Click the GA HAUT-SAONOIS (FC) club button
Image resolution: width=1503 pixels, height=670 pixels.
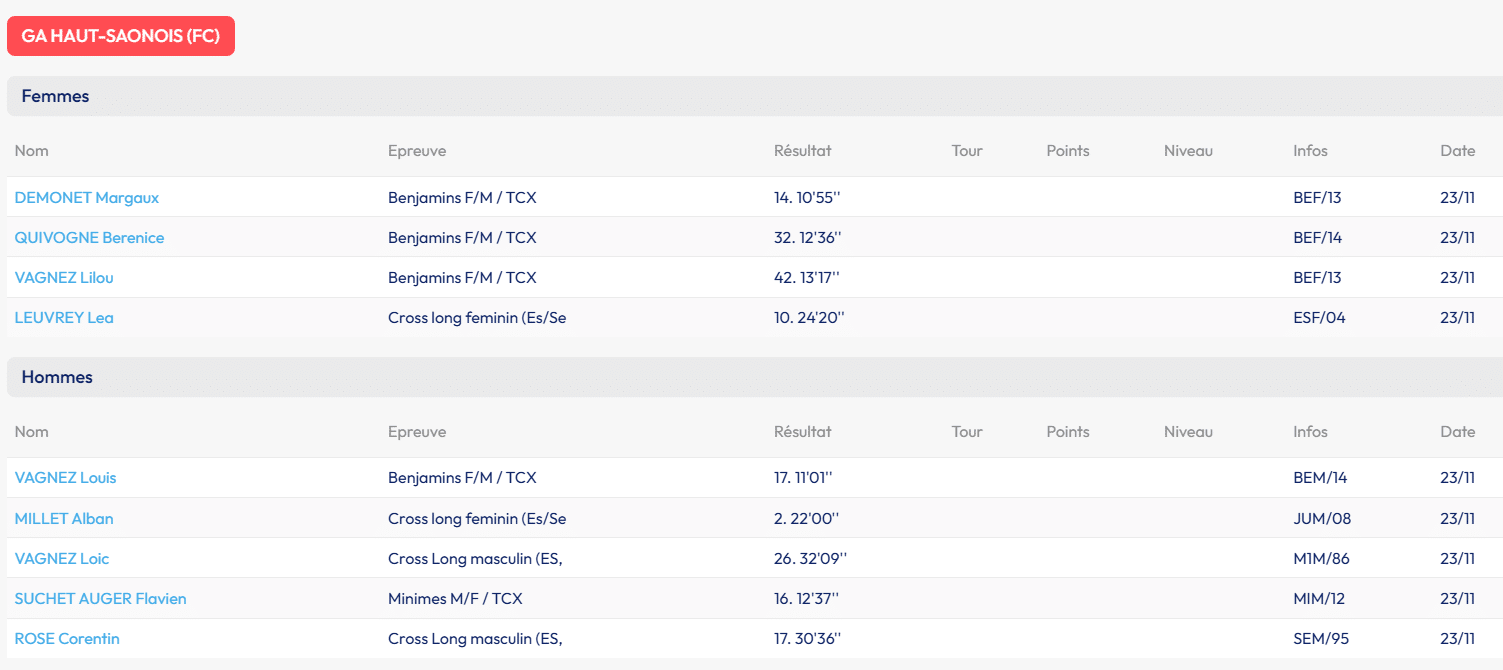(x=120, y=36)
